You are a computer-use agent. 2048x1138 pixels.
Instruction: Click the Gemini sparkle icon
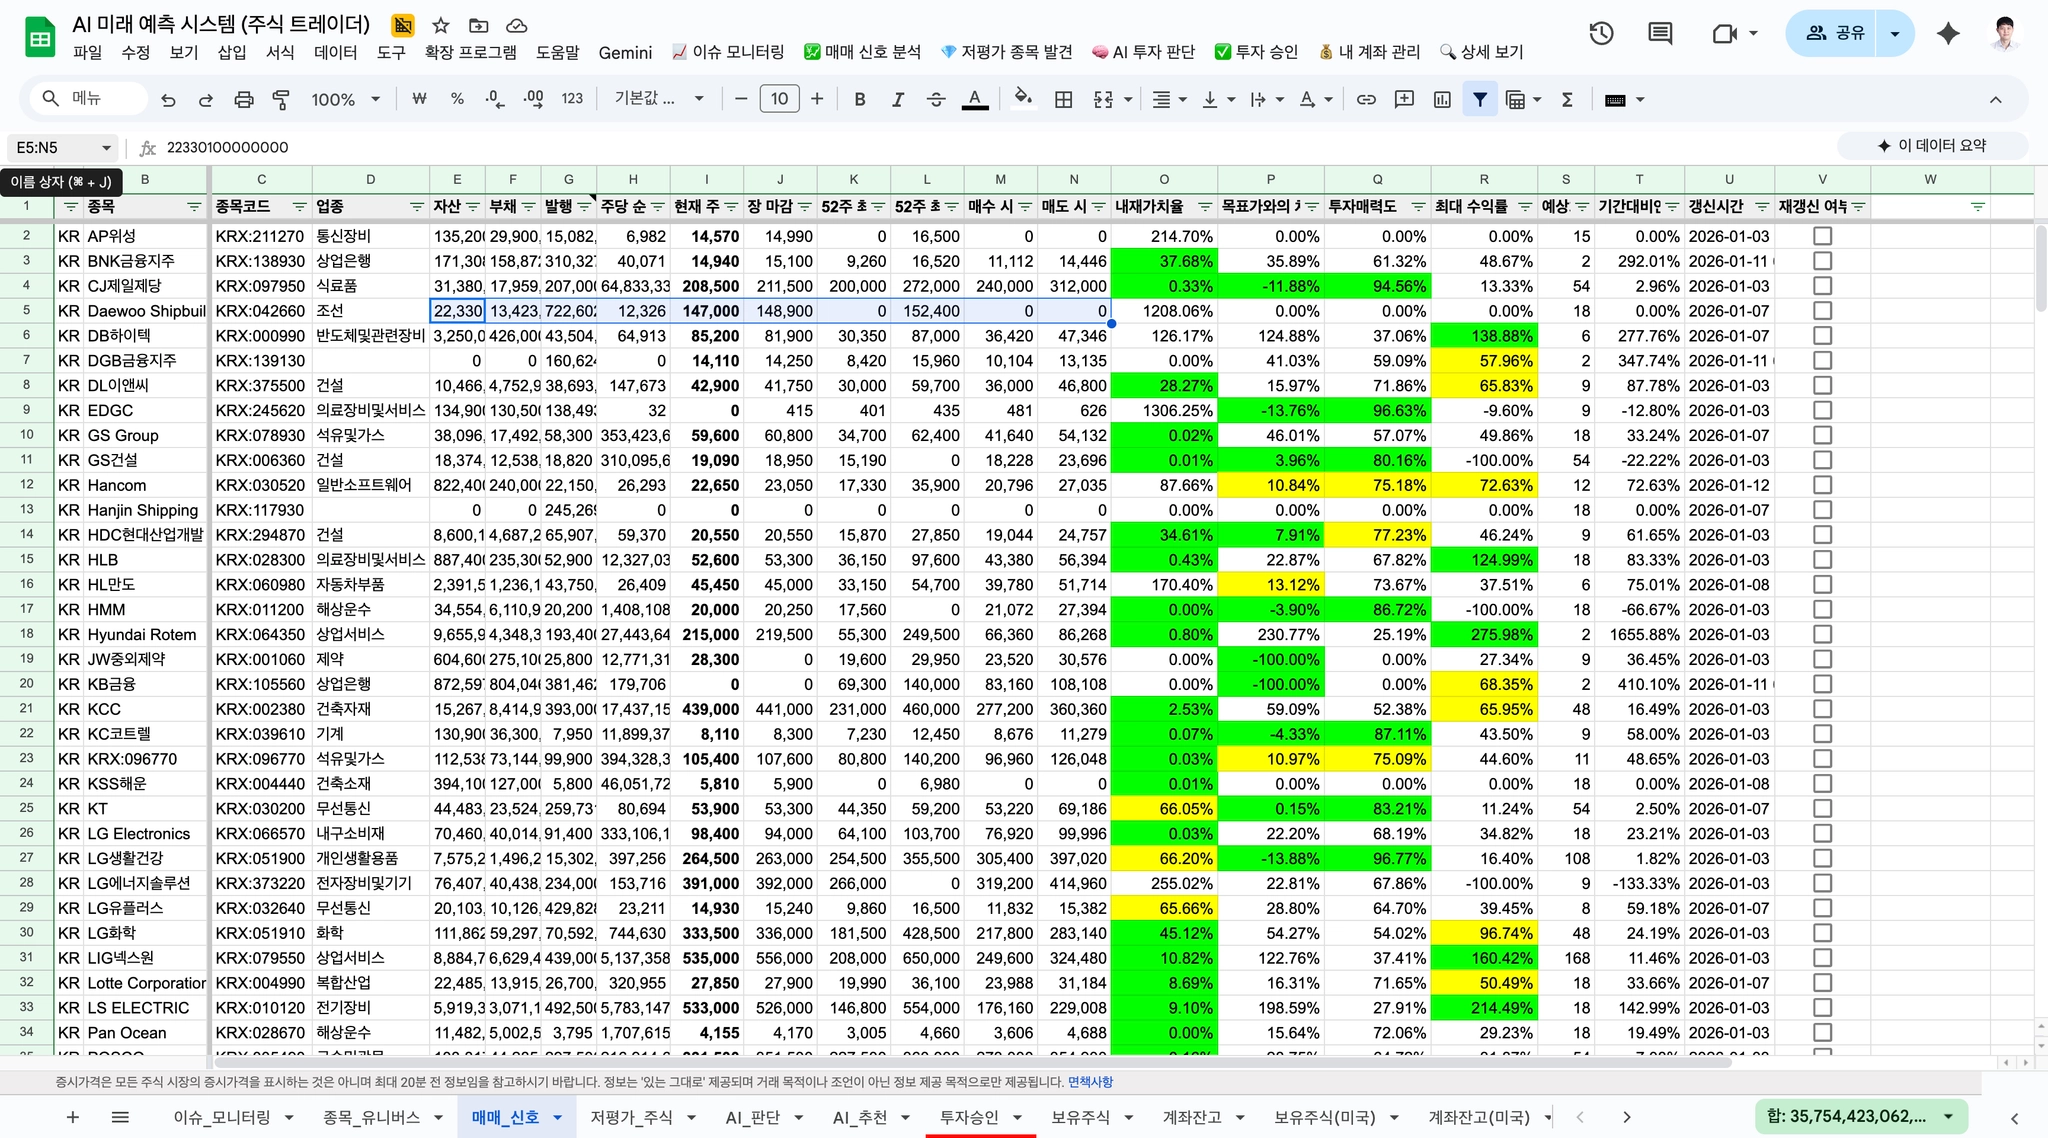click(x=1947, y=33)
